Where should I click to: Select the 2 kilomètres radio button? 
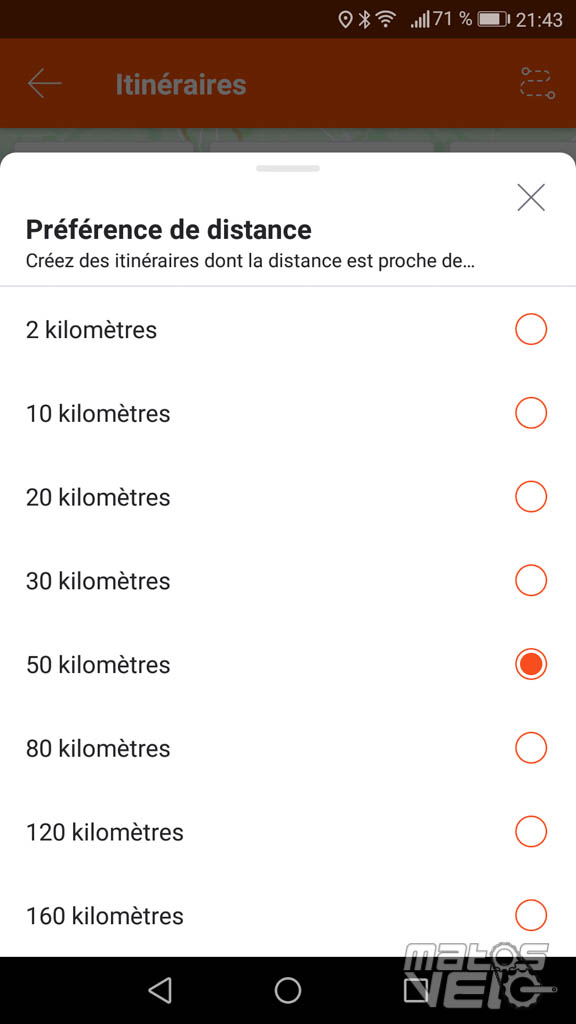[531, 330]
